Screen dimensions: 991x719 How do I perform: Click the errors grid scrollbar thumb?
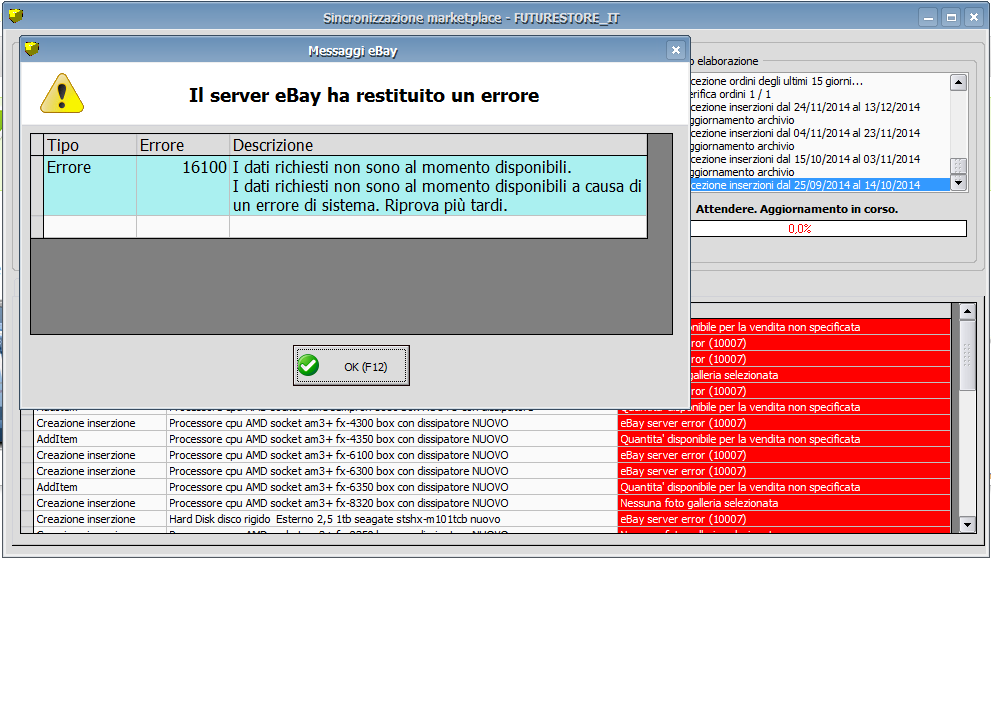coord(967,354)
